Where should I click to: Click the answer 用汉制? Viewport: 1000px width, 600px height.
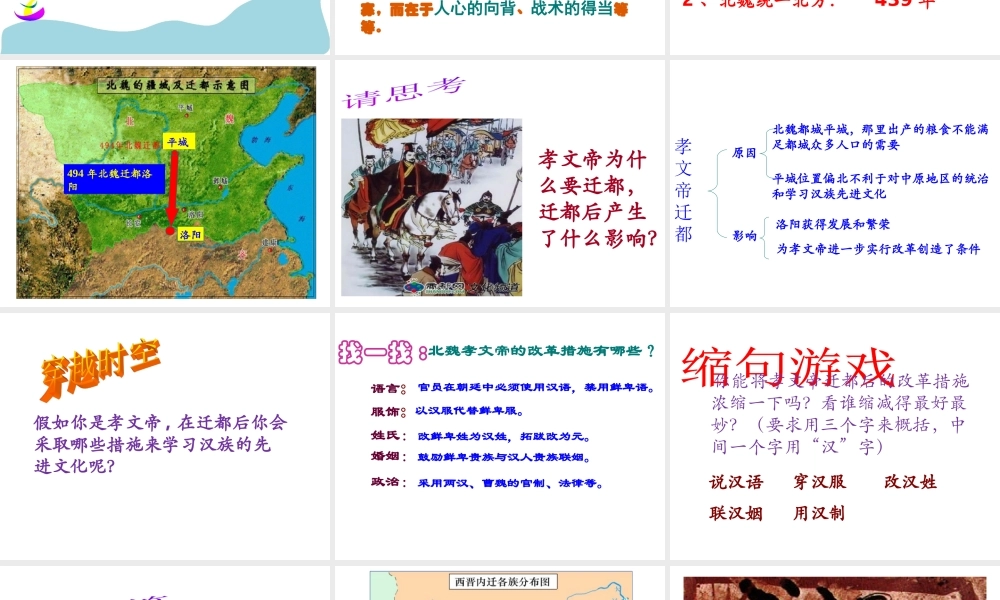820,513
